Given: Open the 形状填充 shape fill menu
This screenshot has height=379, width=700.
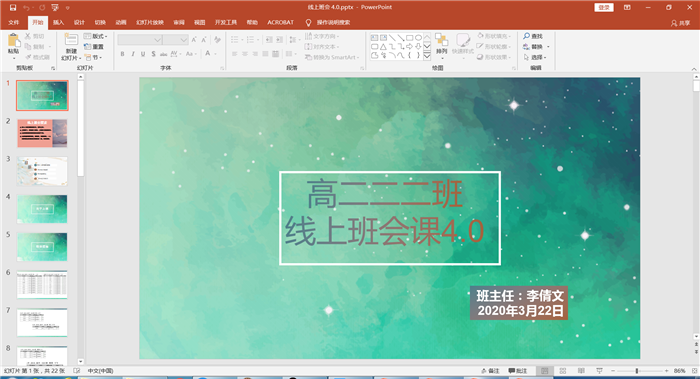Looking at the screenshot, I should tap(494, 36).
